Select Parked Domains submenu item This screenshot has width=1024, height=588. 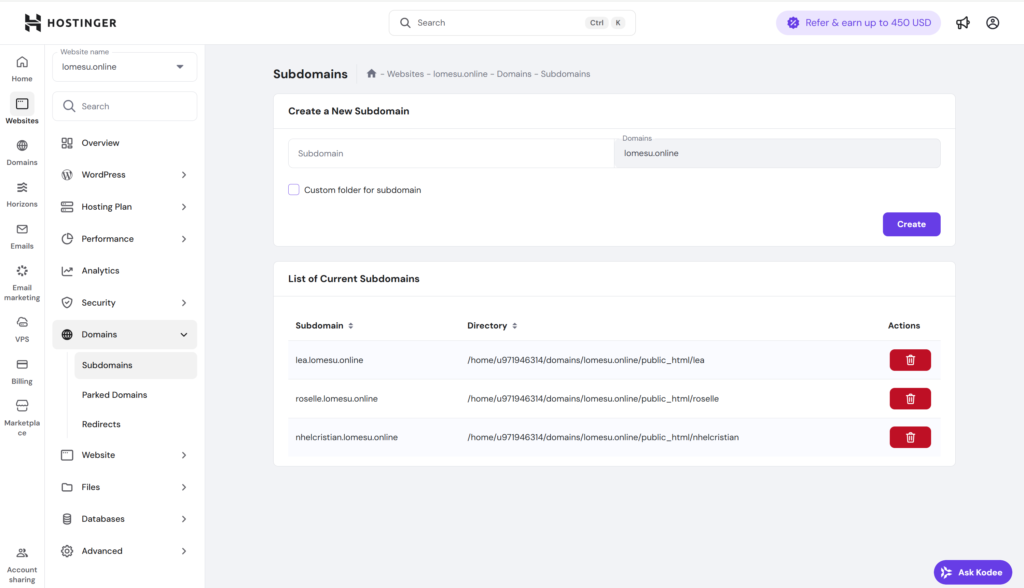click(x=114, y=395)
